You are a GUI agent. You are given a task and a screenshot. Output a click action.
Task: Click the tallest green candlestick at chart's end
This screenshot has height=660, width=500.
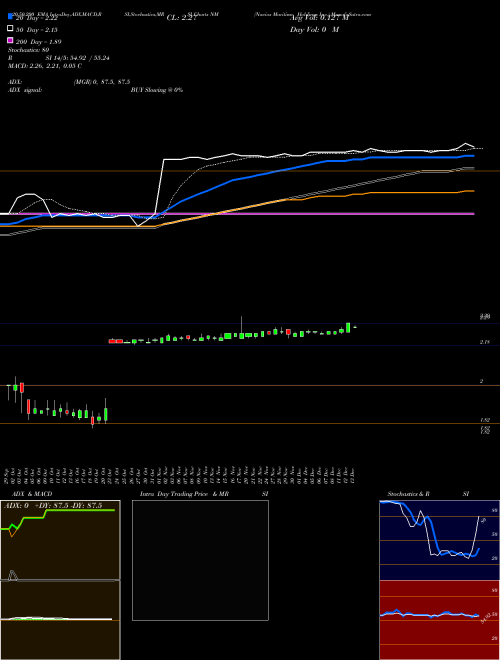click(x=348, y=327)
